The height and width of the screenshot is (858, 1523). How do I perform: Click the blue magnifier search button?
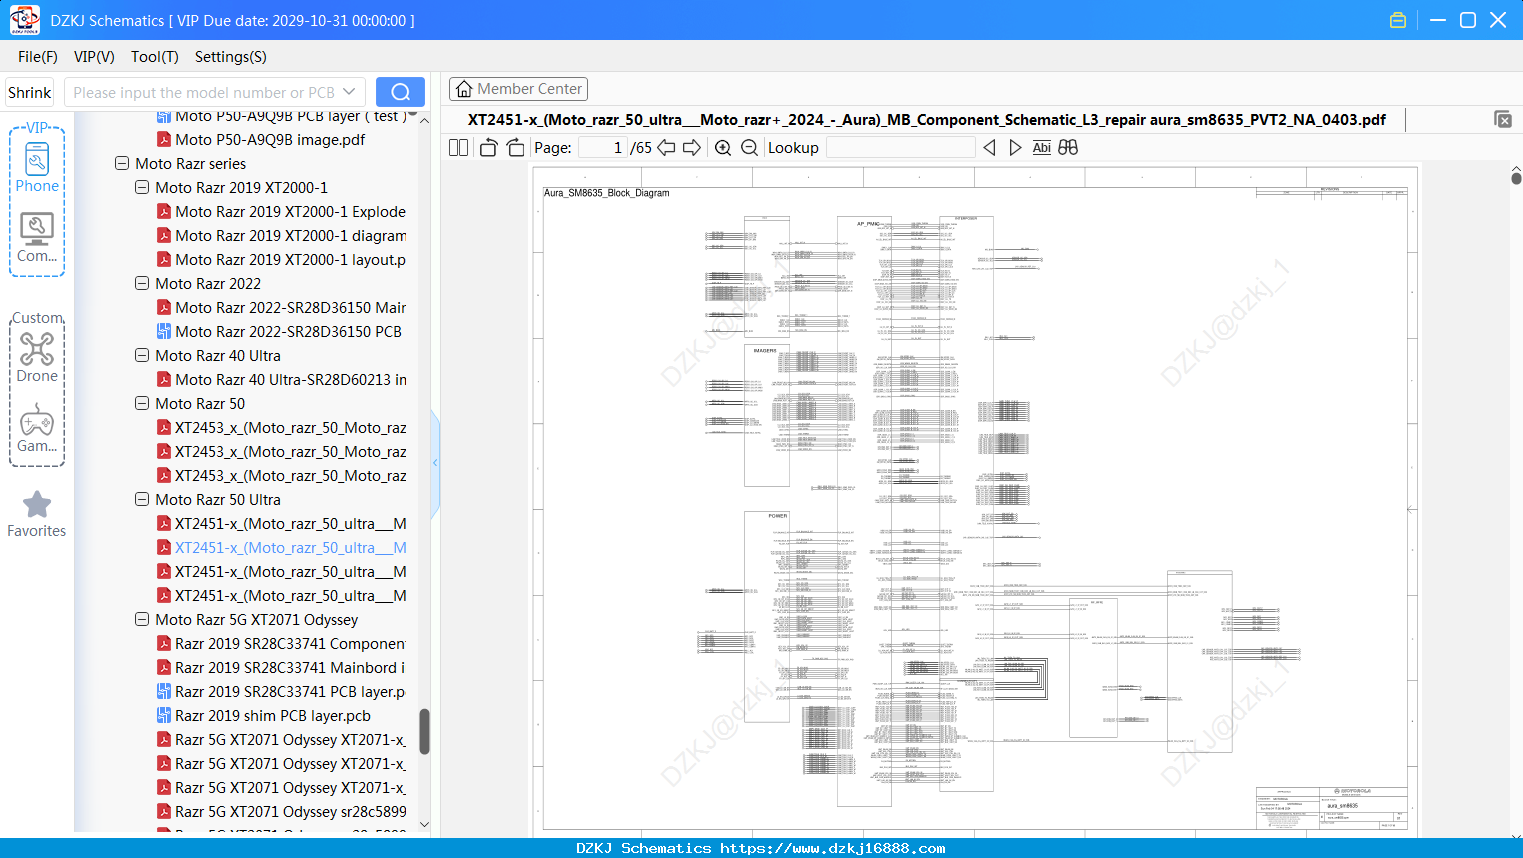point(400,92)
